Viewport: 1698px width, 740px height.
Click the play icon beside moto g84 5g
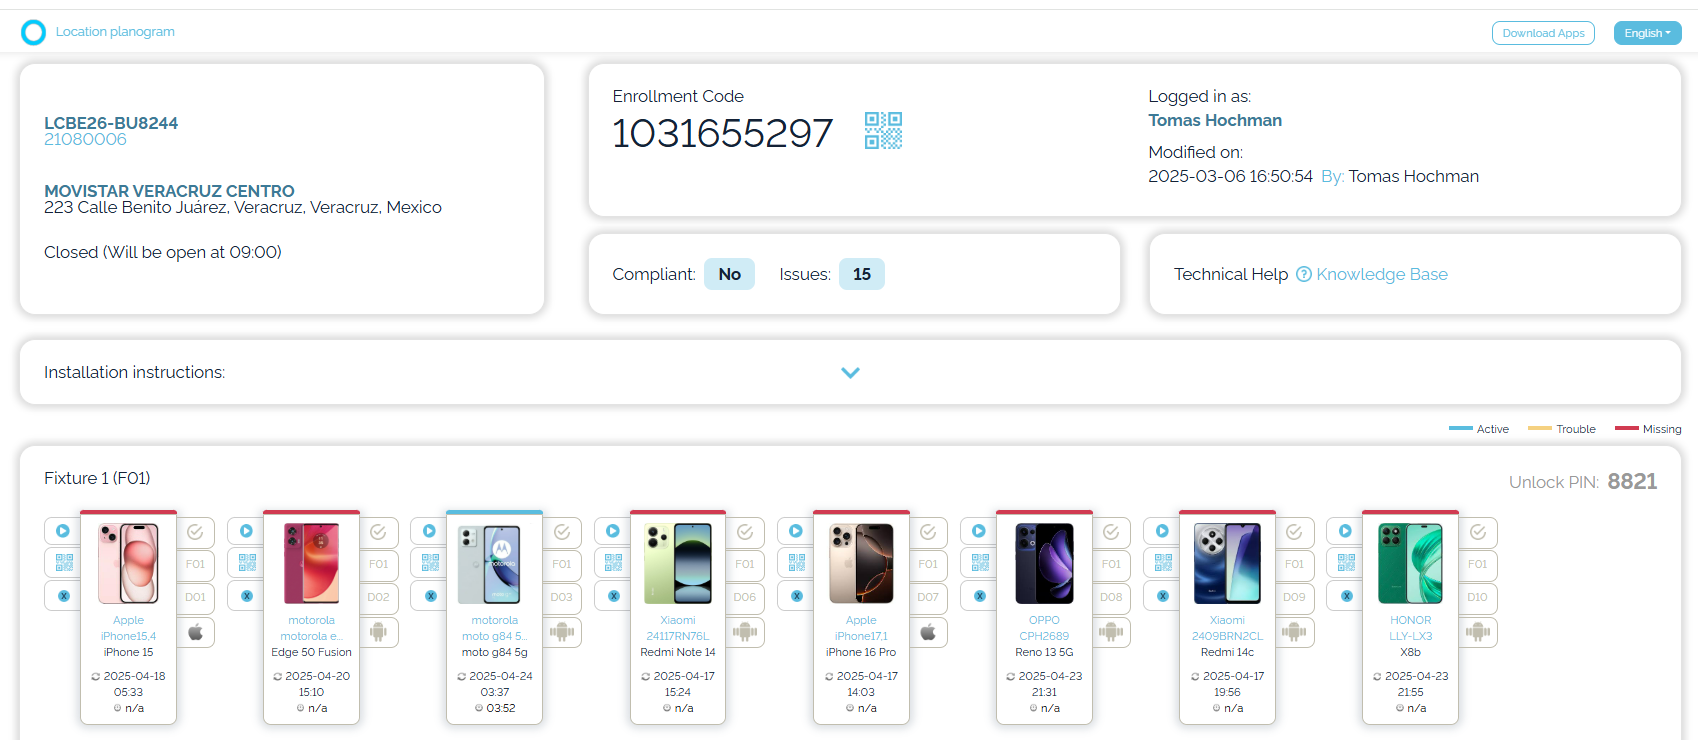[x=429, y=531]
